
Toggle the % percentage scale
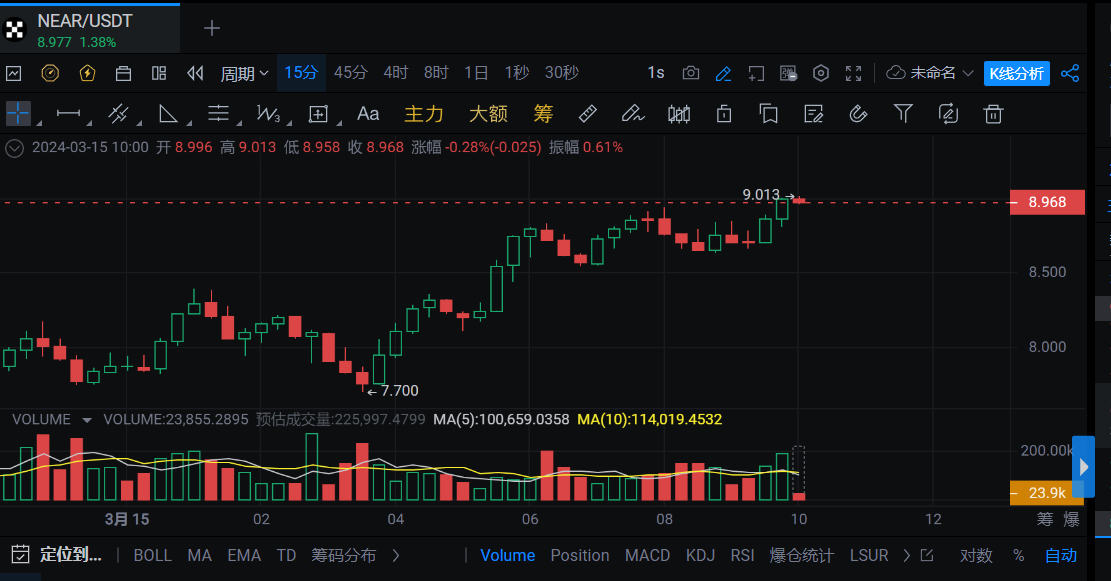pyautogui.click(x=1018, y=555)
